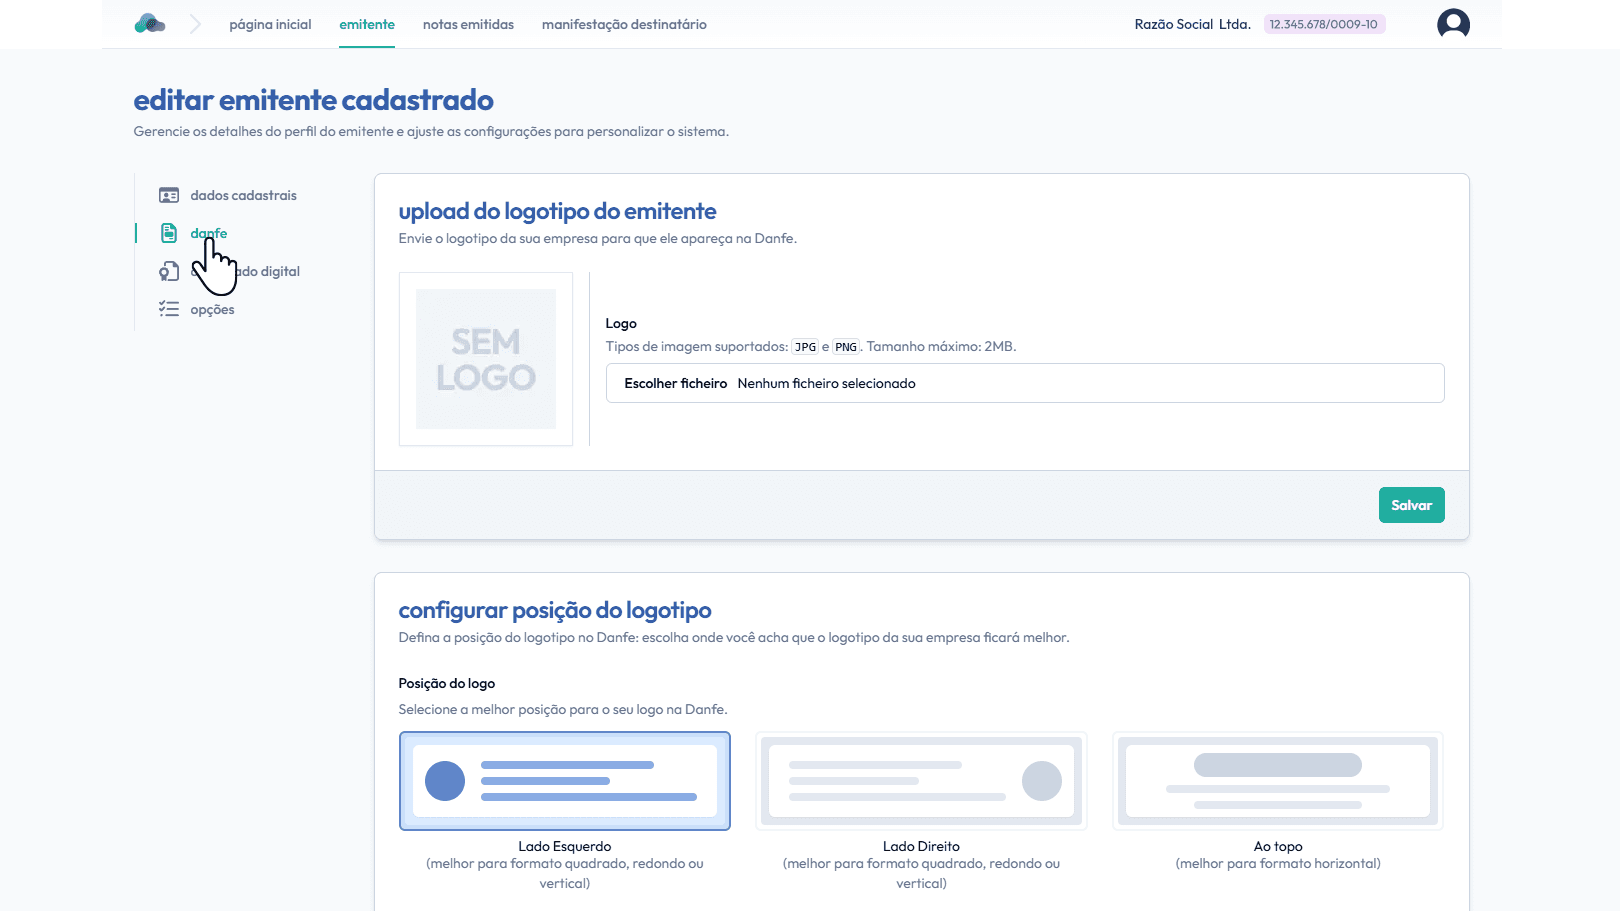Image resolution: width=1620 pixels, height=911 pixels.
Task: Open the página inicial tab
Action: tap(270, 24)
